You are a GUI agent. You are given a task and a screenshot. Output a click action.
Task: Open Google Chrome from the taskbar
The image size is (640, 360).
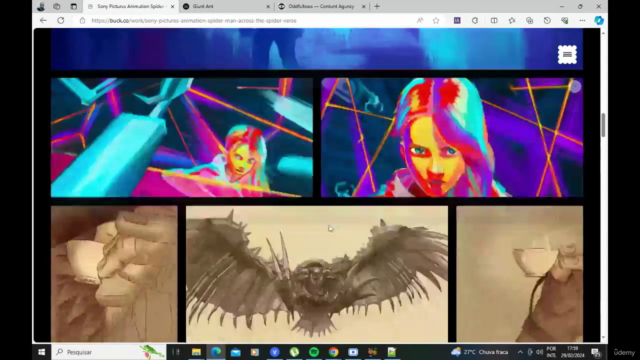tap(333, 352)
